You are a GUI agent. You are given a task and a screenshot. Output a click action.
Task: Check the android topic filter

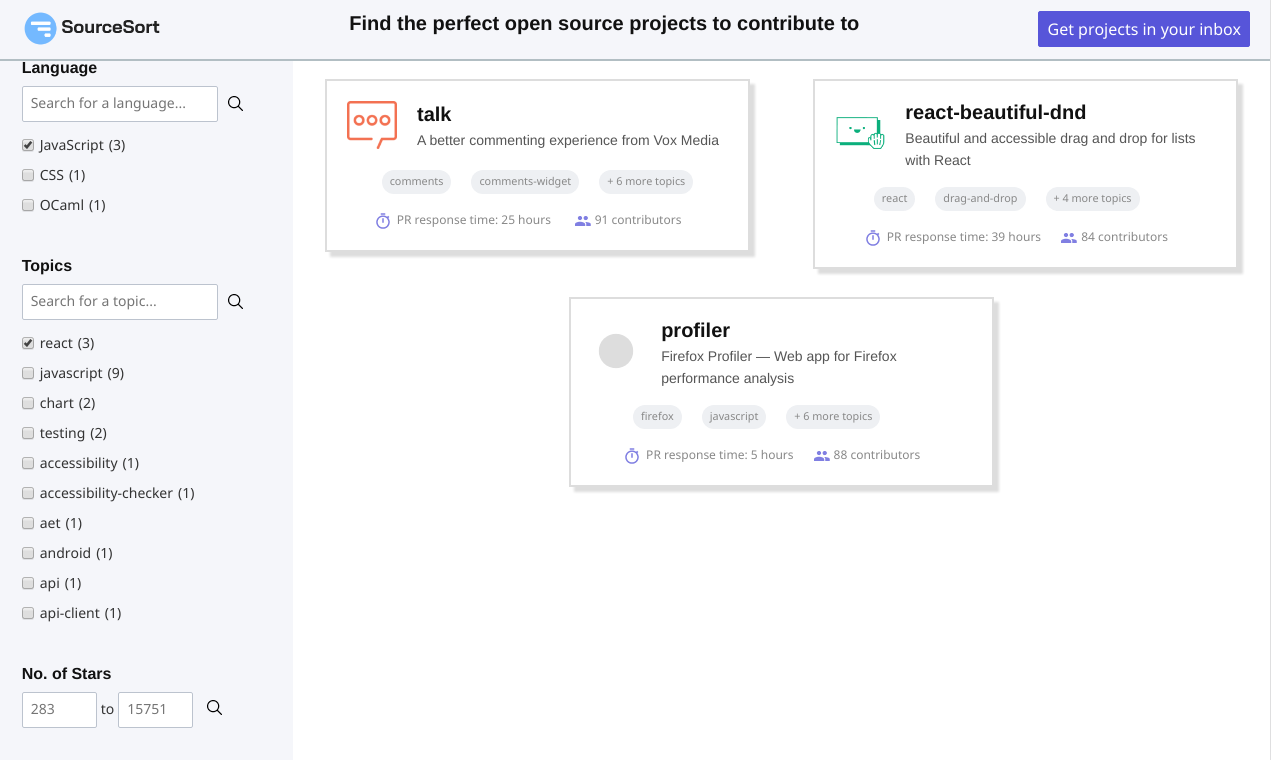28,553
